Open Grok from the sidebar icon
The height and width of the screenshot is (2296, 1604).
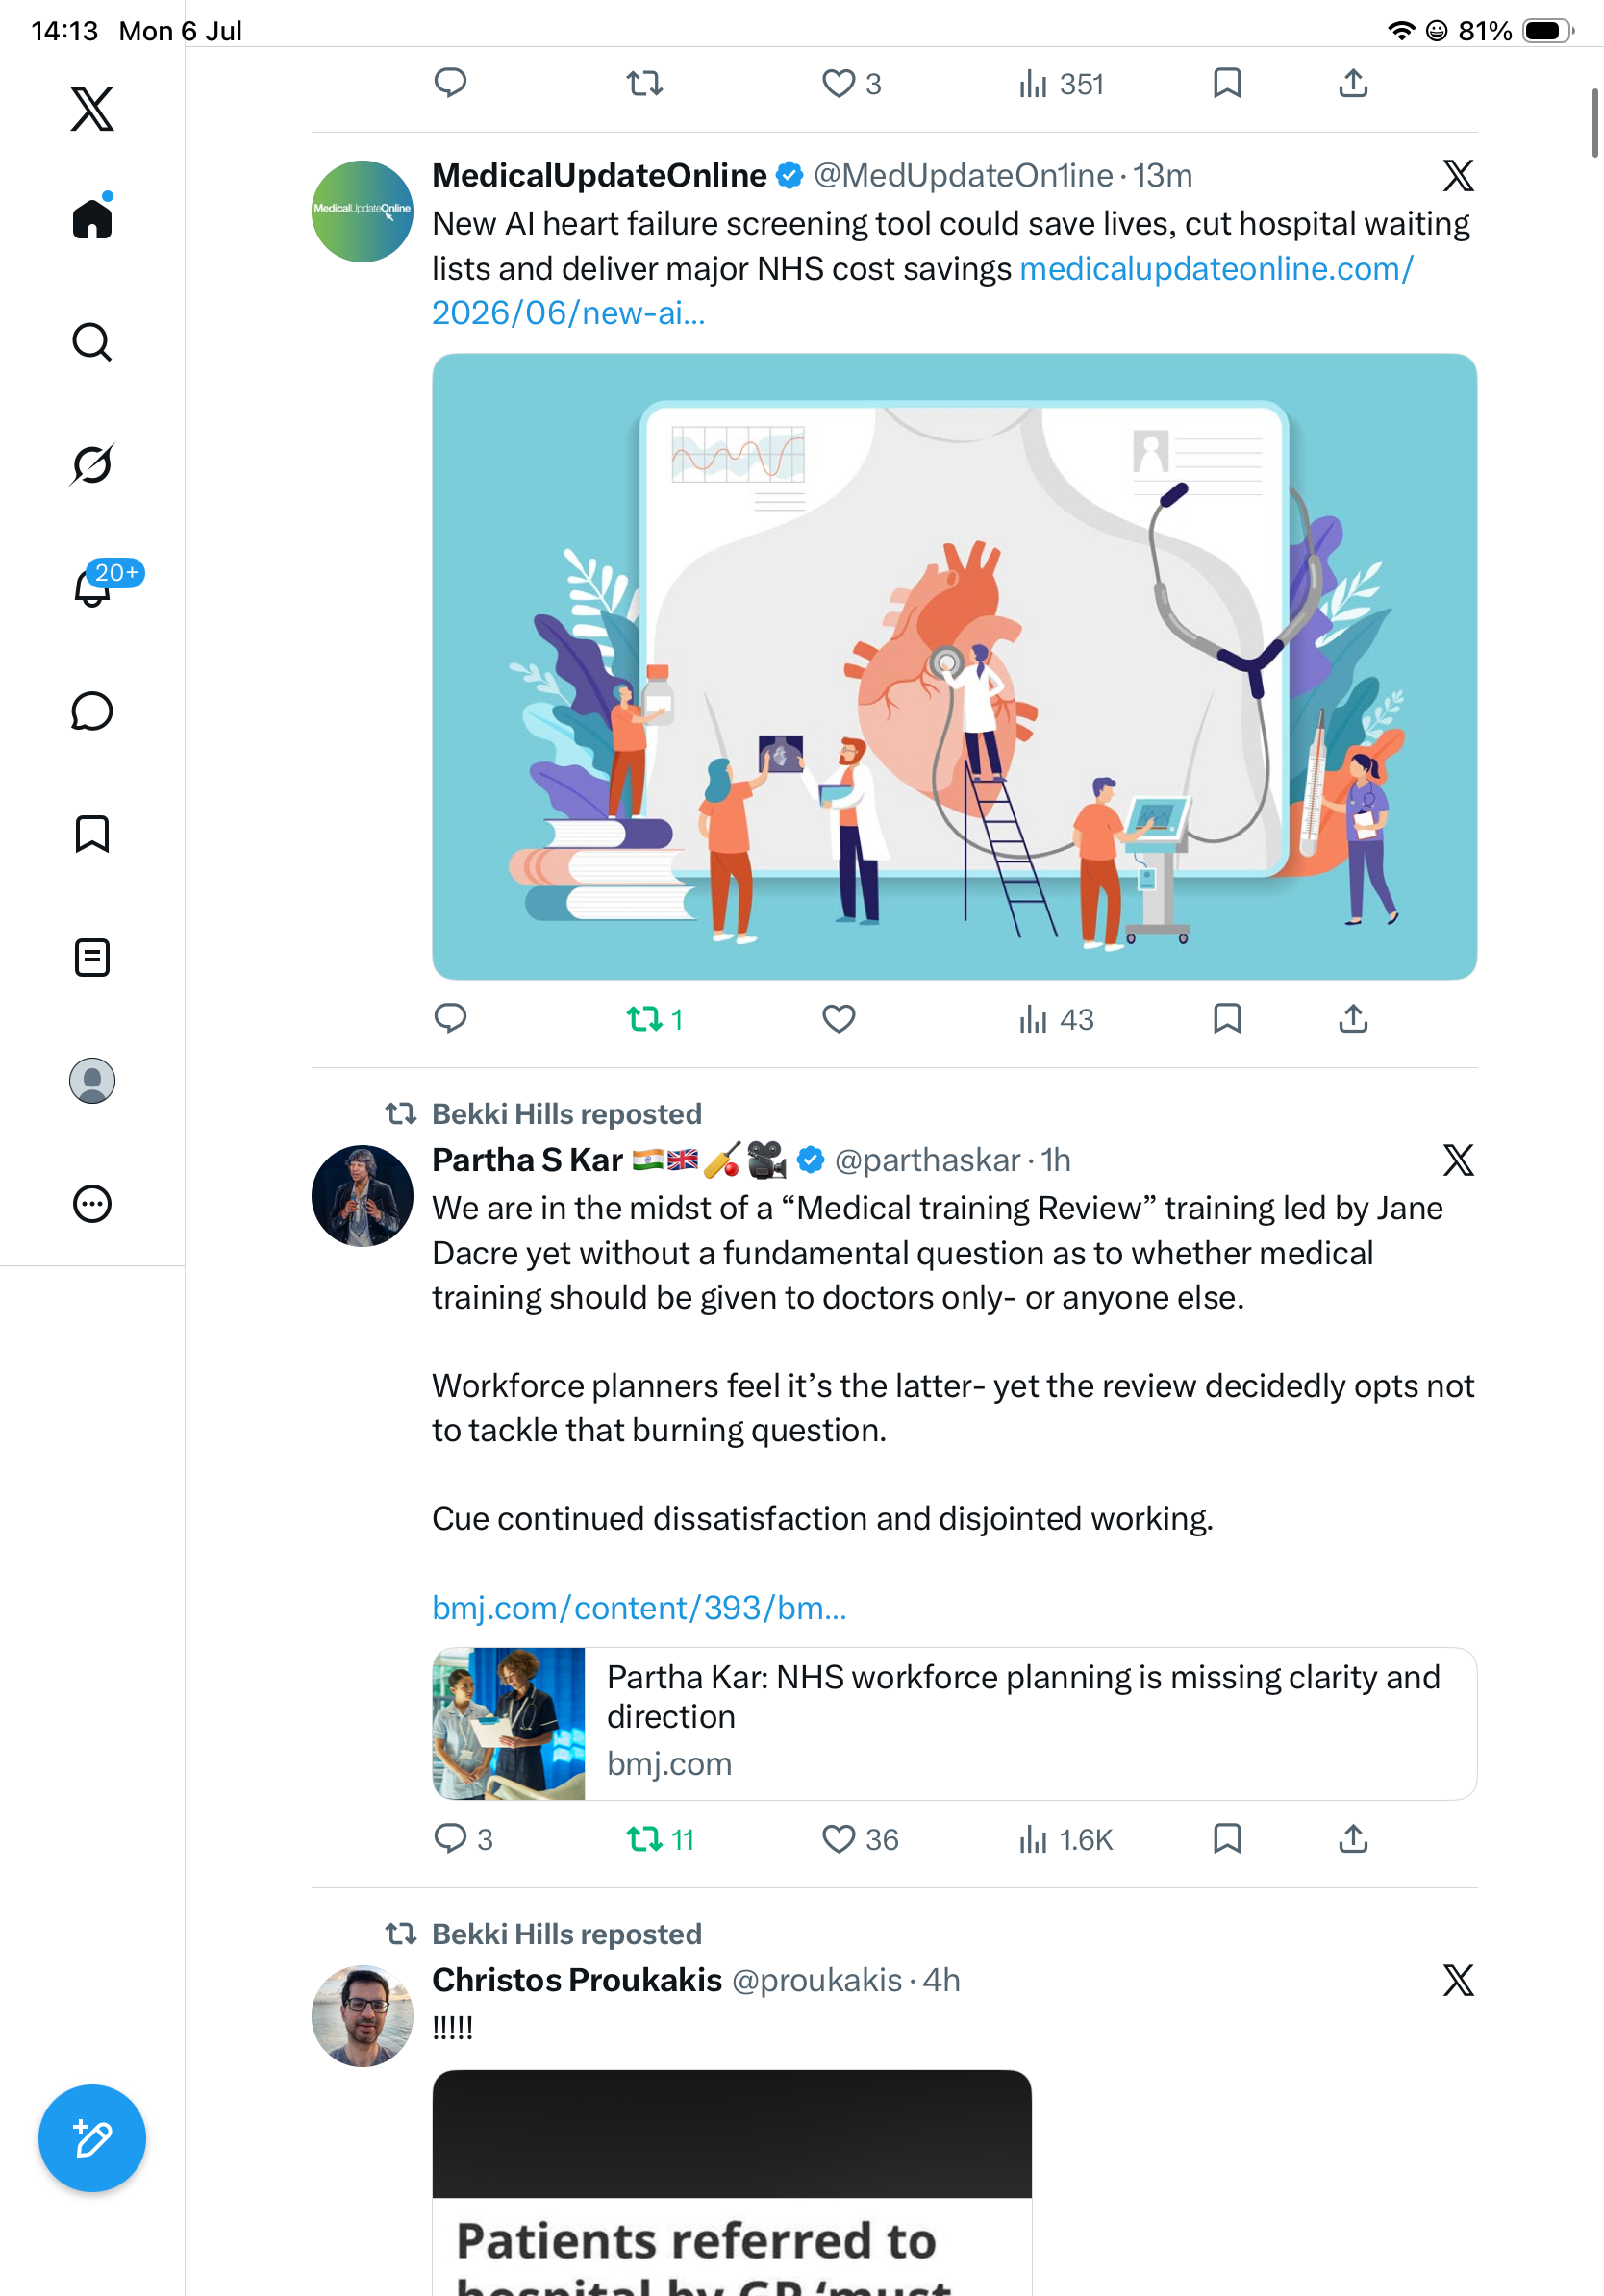(92, 464)
